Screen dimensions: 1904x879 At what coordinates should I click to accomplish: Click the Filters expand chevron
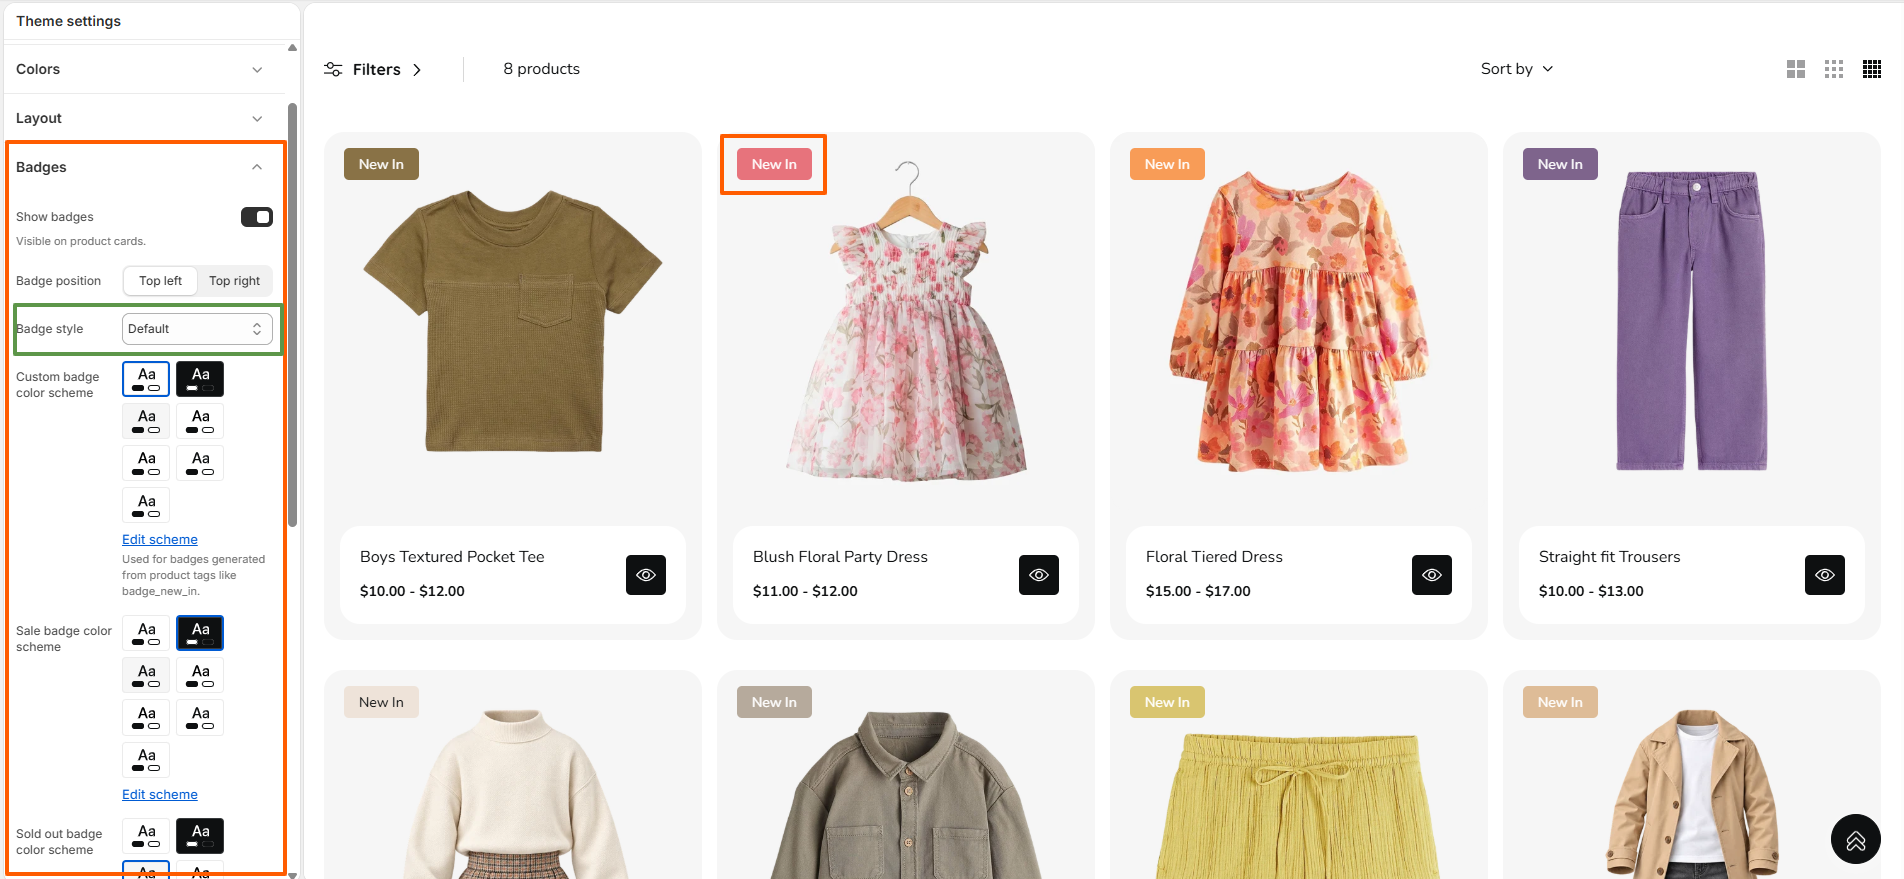coord(417,70)
